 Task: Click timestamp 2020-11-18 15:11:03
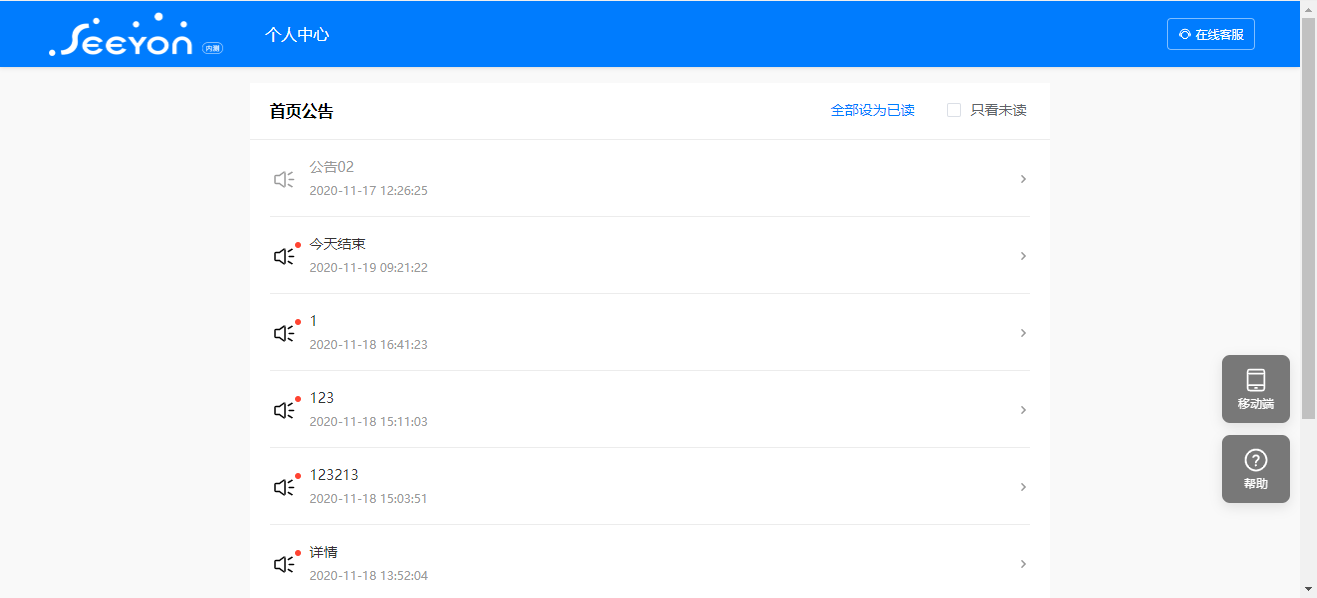point(368,421)
